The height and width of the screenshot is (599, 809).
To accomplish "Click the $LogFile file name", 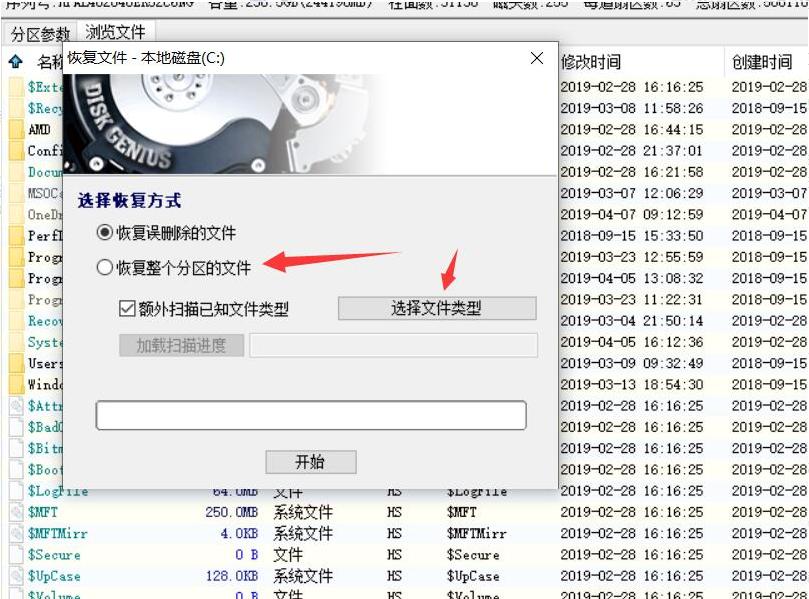I will click(x=57, y=491).
